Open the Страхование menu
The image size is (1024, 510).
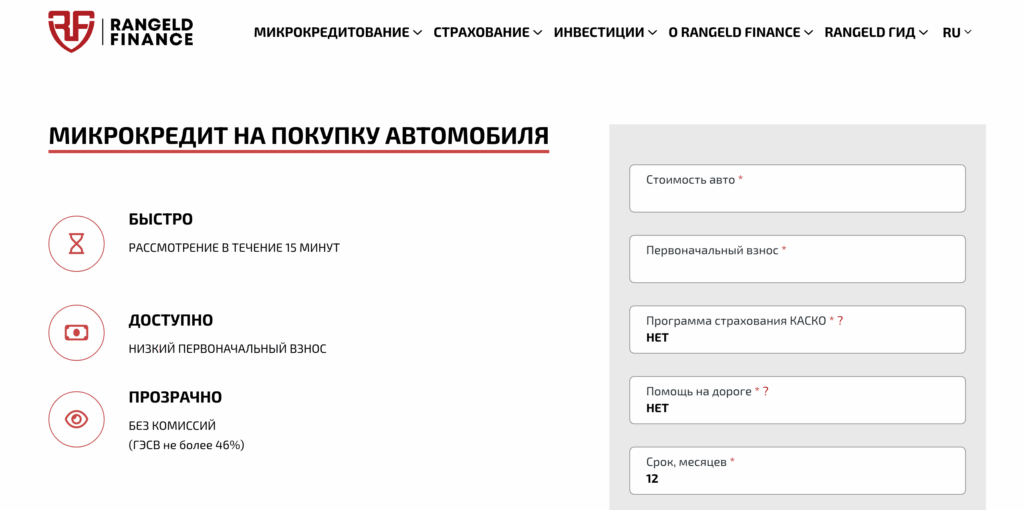487,32
